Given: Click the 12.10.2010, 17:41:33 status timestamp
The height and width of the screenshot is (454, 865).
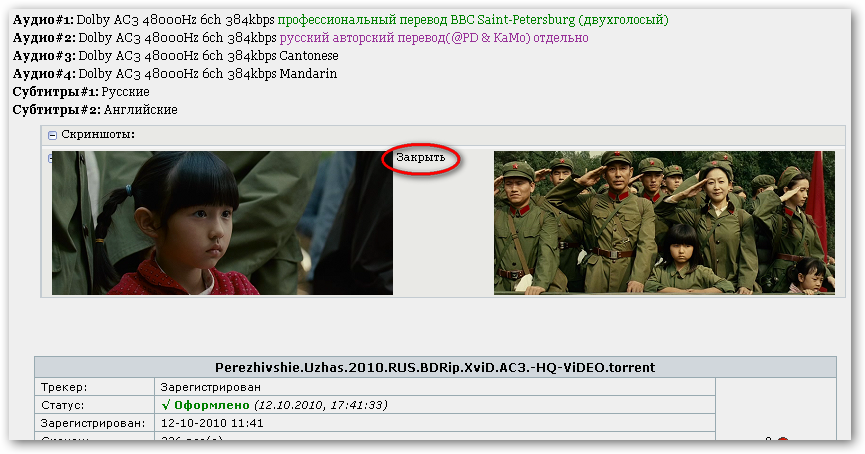Looking at the screenshot, I should point(321,405).
